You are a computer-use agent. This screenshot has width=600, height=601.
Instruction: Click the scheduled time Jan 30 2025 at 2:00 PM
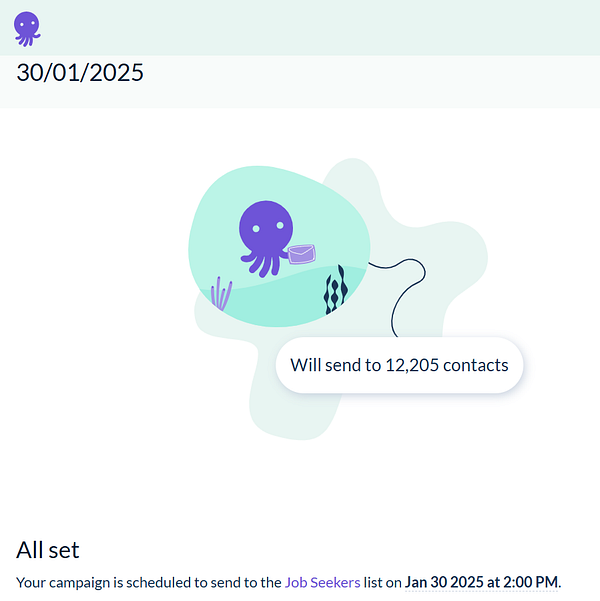(481, 582)
